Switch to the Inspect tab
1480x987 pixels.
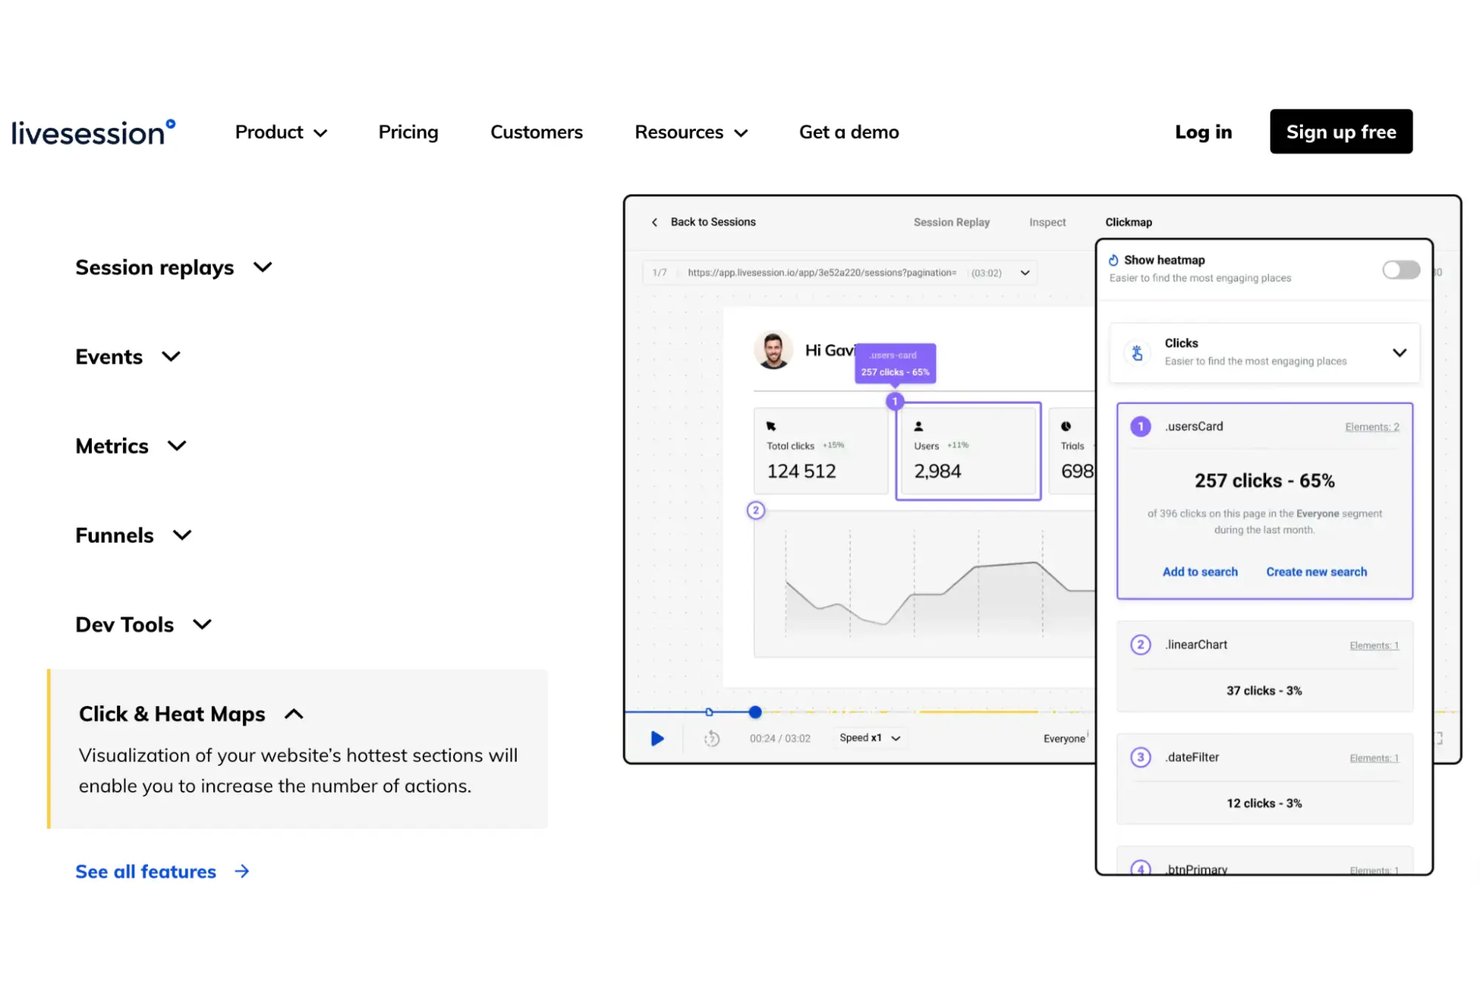pyautogui.click(x=1047, y=222)
